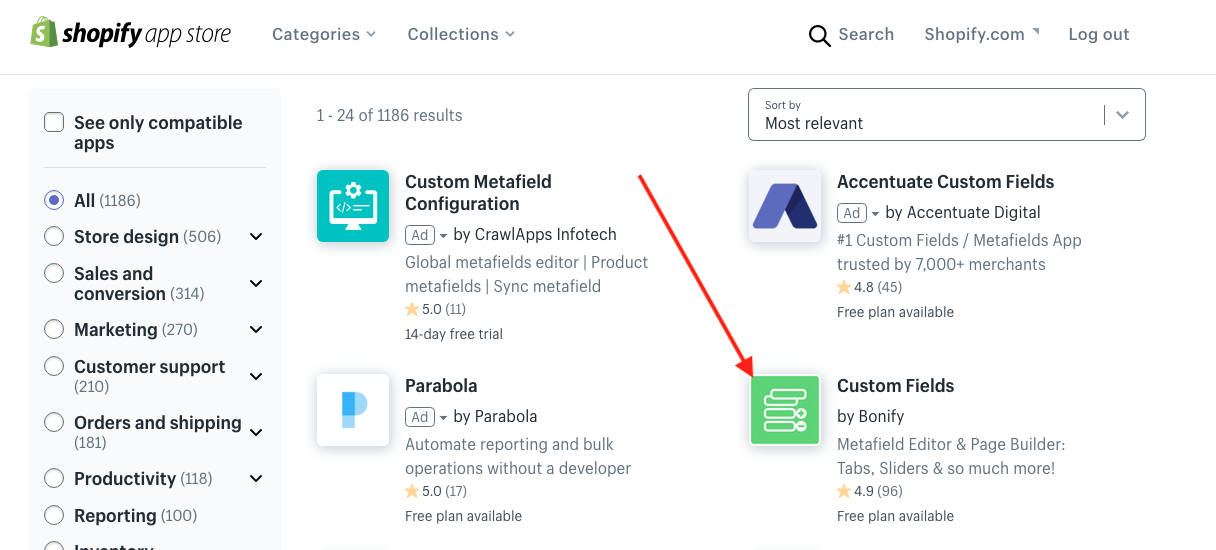The image size is (1216, 550).
Task: Open the Ad info dropdown for Accentuate Digital
Action: (x=860, y=213)
